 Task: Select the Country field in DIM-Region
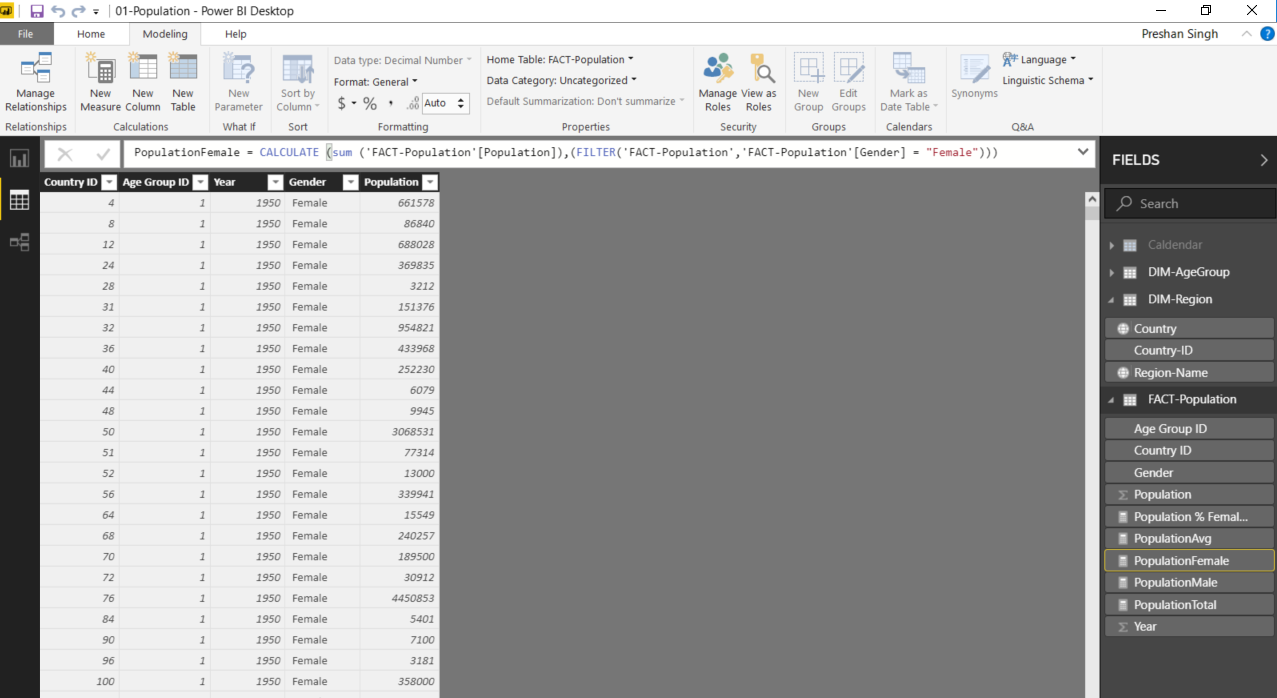coord(1189,328)
